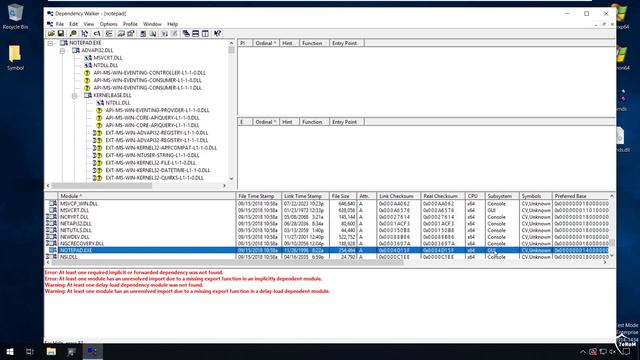Open the Profile menu
Image resolution: width=640 pixels, height=360 pixels.
[x=130, y=24]
